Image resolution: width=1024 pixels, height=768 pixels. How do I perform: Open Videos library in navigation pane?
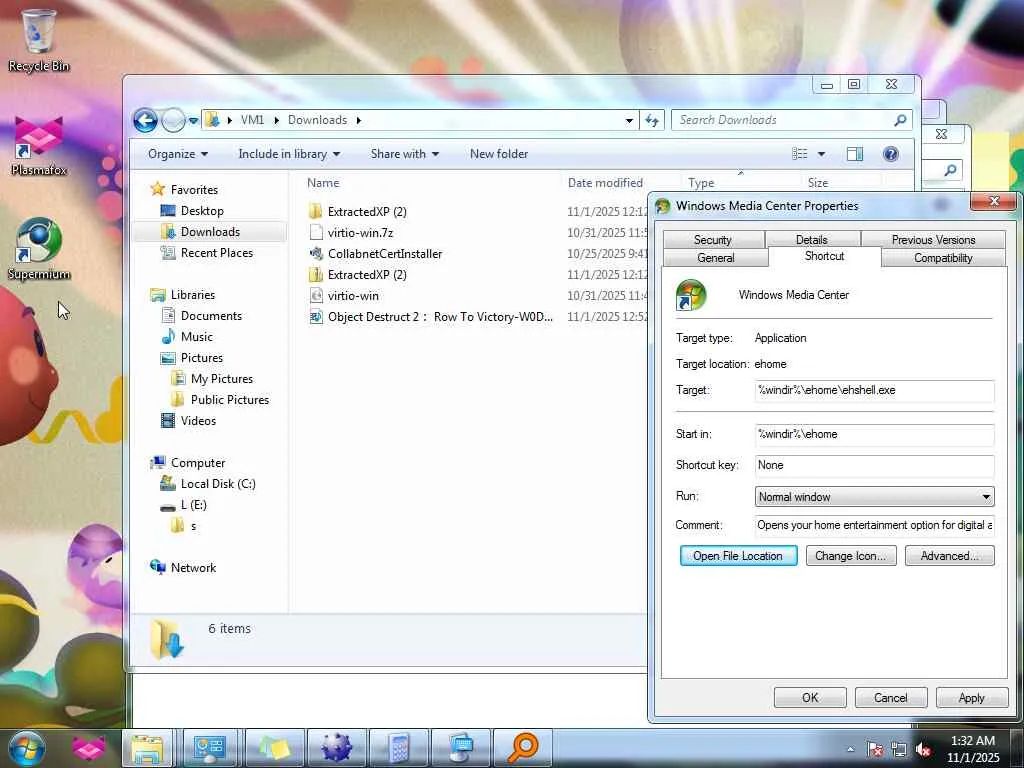click(x=198, y=421)
